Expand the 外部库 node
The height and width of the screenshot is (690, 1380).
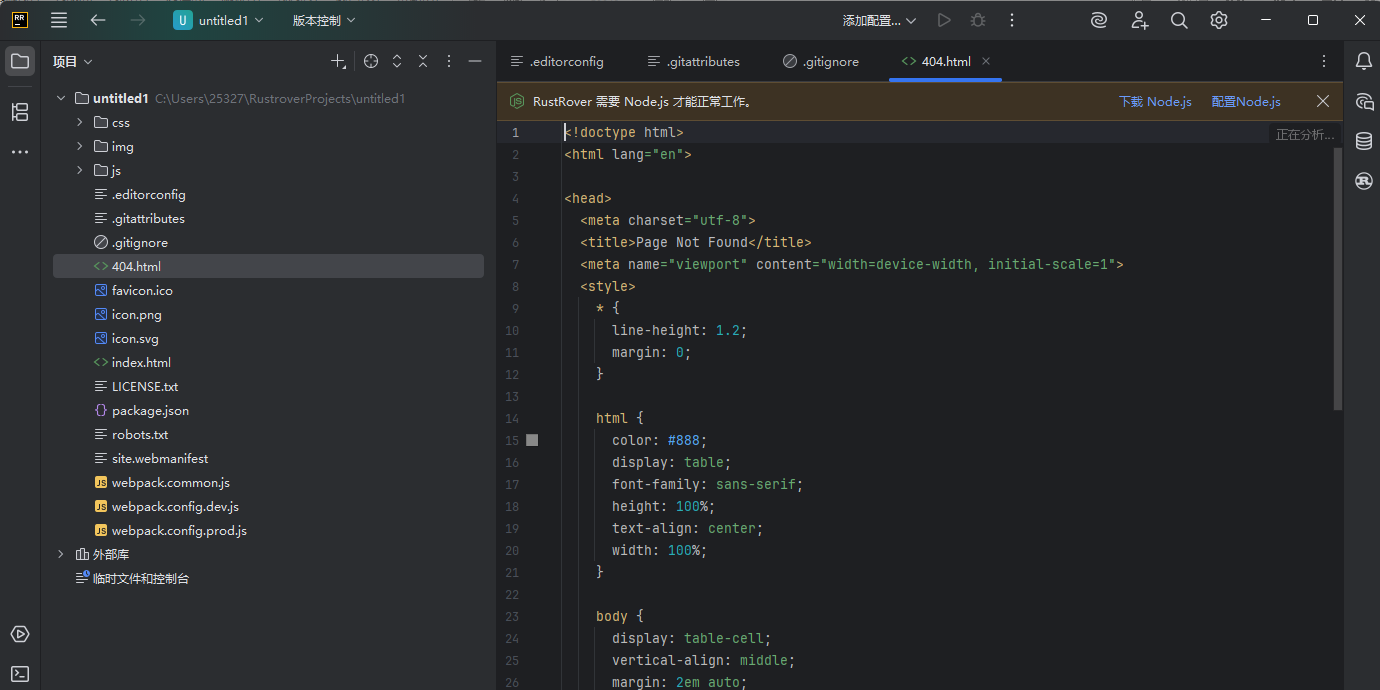click(61, 554)
